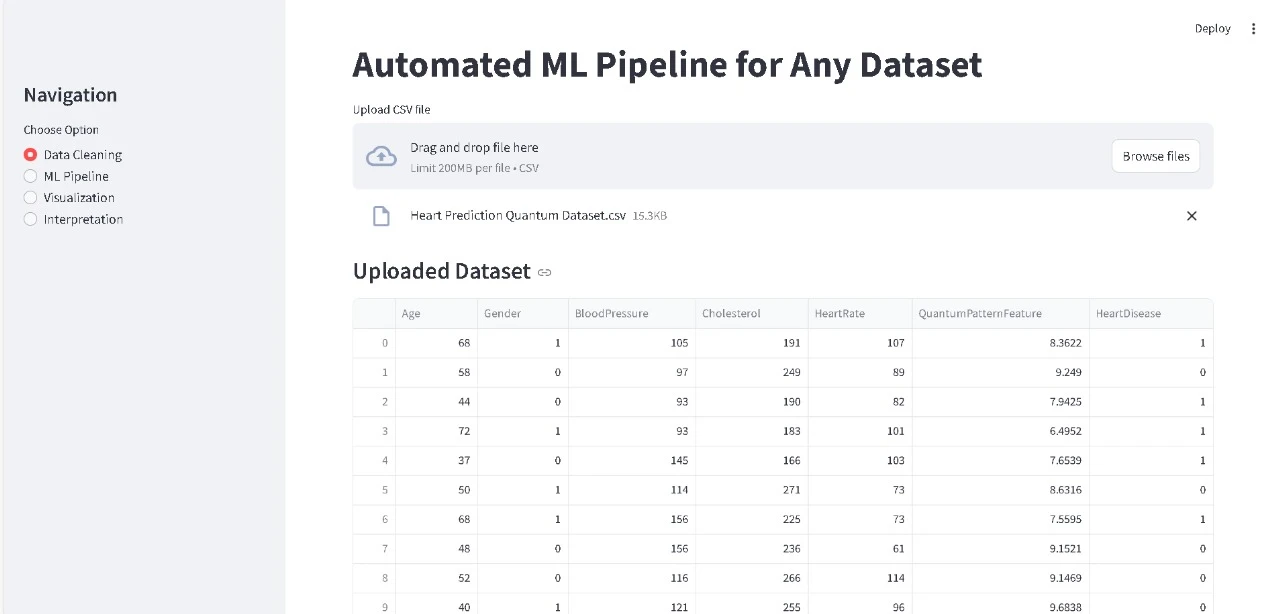
Task: Sort by the HeartDisease column header
Action: point(1150,314)
